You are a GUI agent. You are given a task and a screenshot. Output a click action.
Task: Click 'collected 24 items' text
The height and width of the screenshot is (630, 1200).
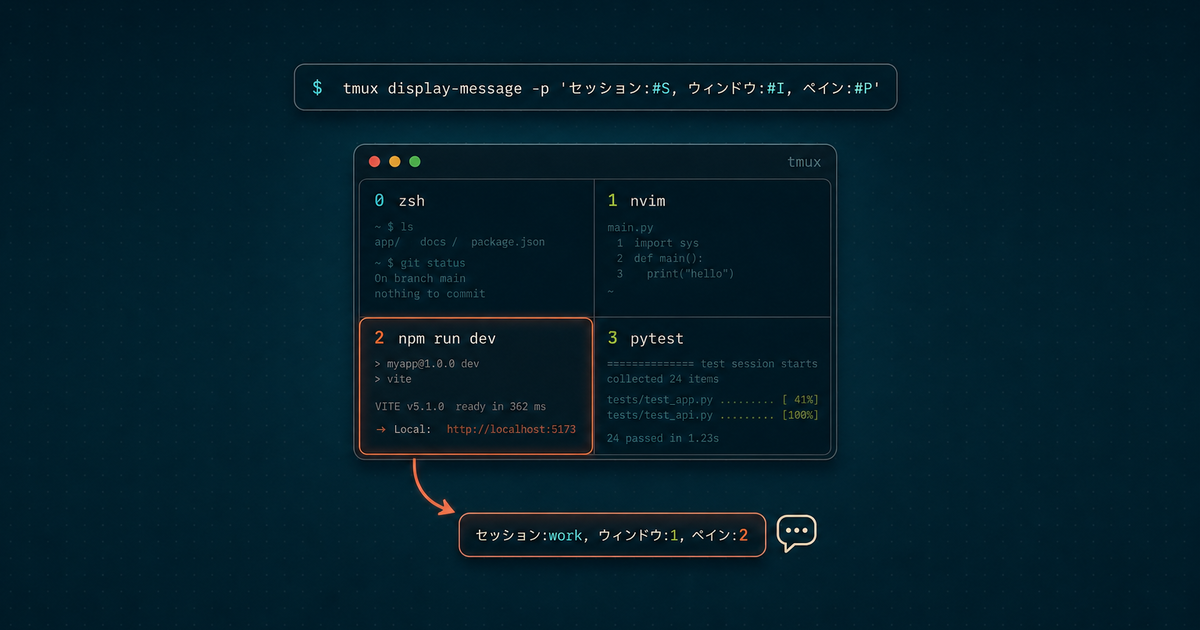(x=662, y=379)
